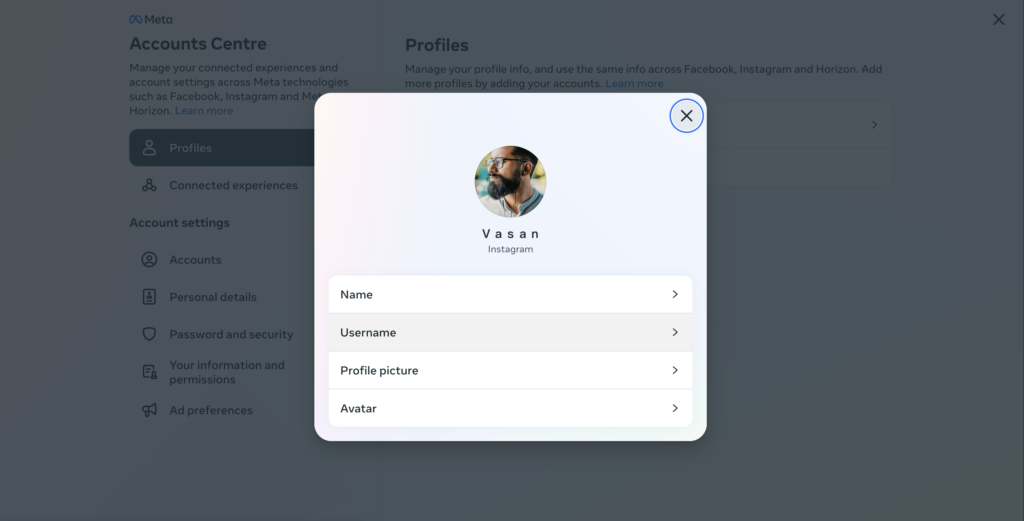Screen dimensions: 1024x521
Task: Expand the Username row chevron
Action: [x=675, y=332]
